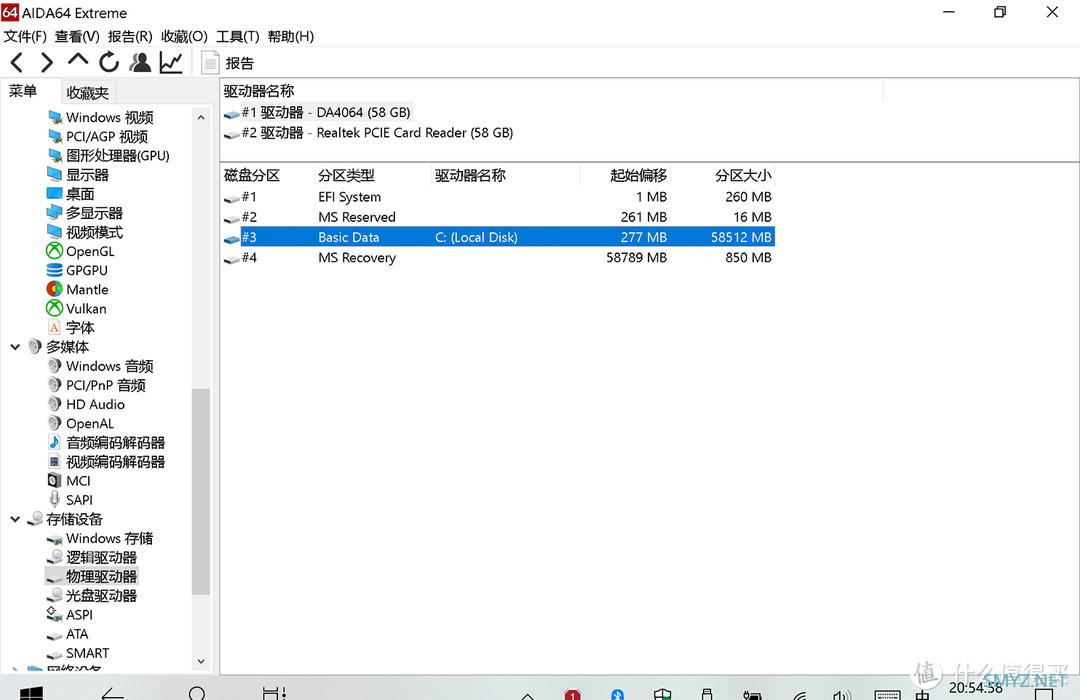Select Windows 存储 tree item
This screenshot has height=700, width=1080.
pos(101,538)
